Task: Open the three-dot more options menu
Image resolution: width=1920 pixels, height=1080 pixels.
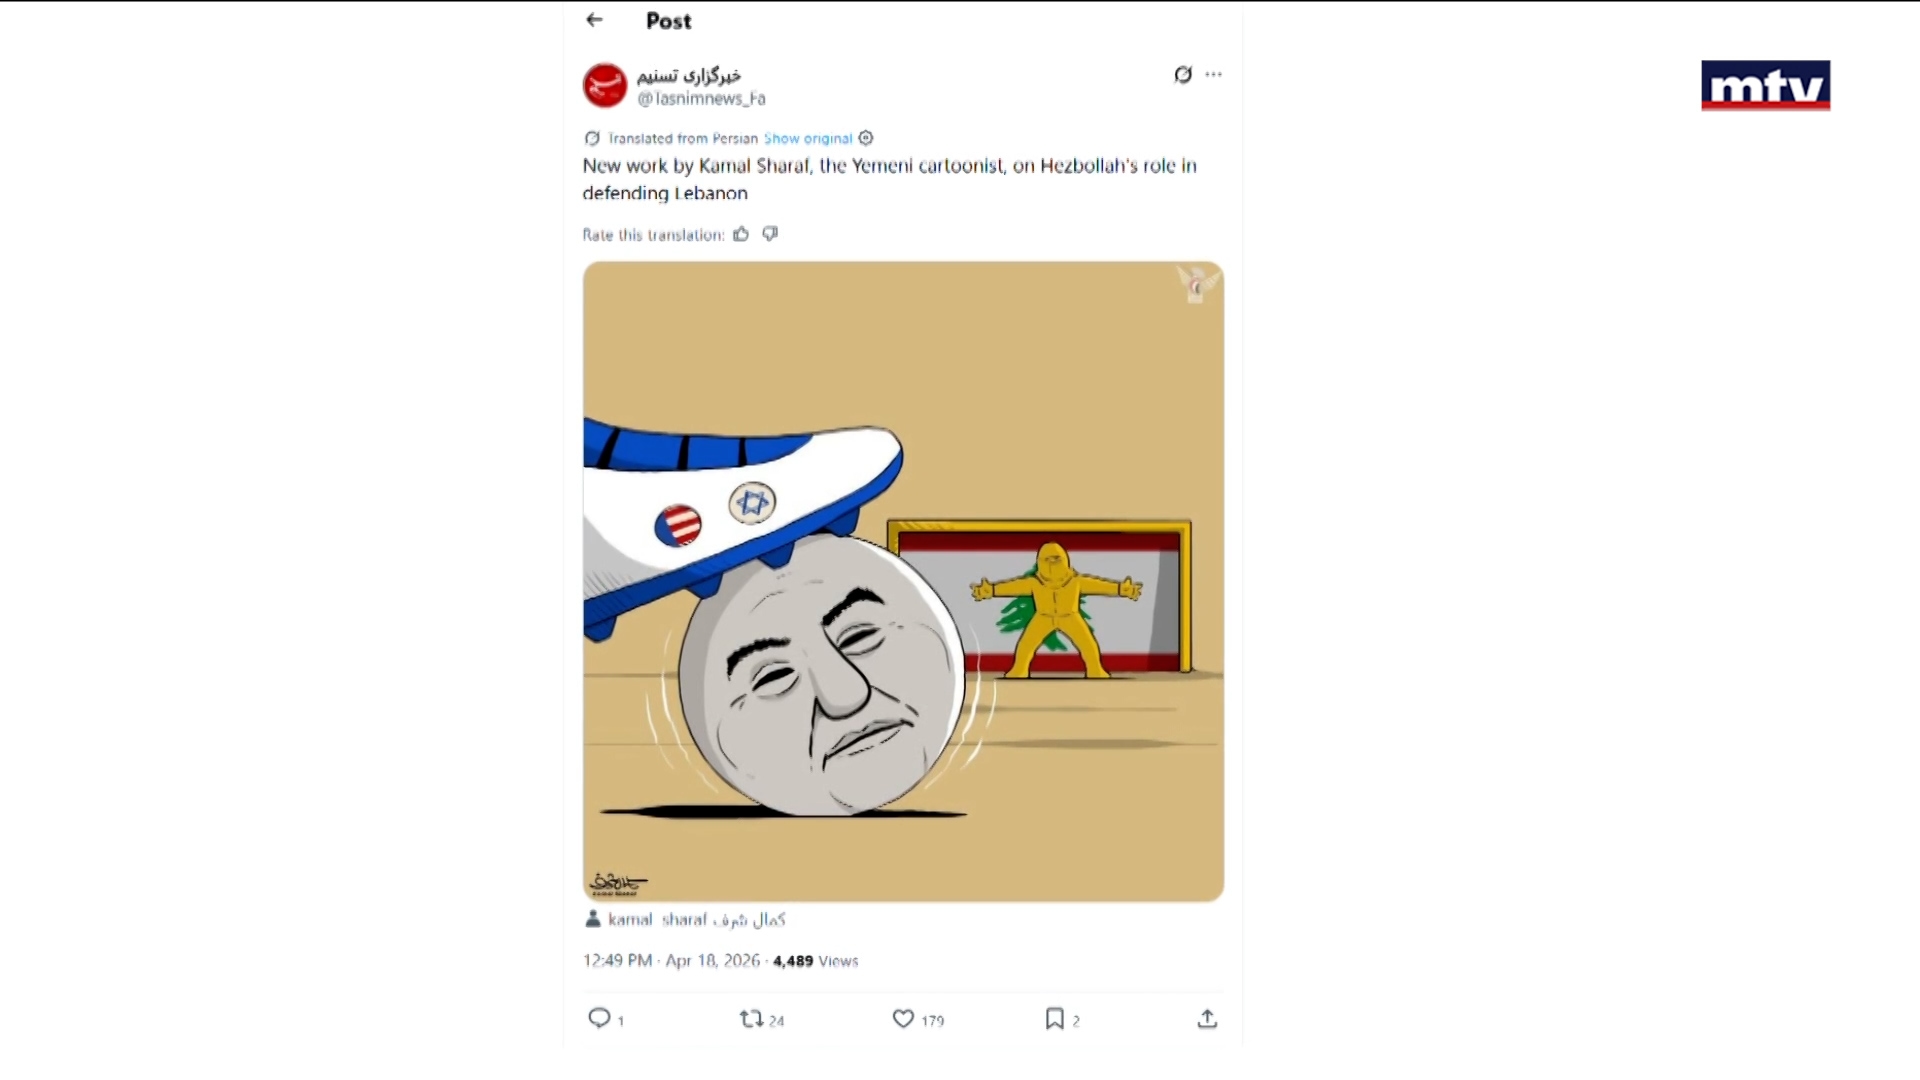Action: point(1214,75)
